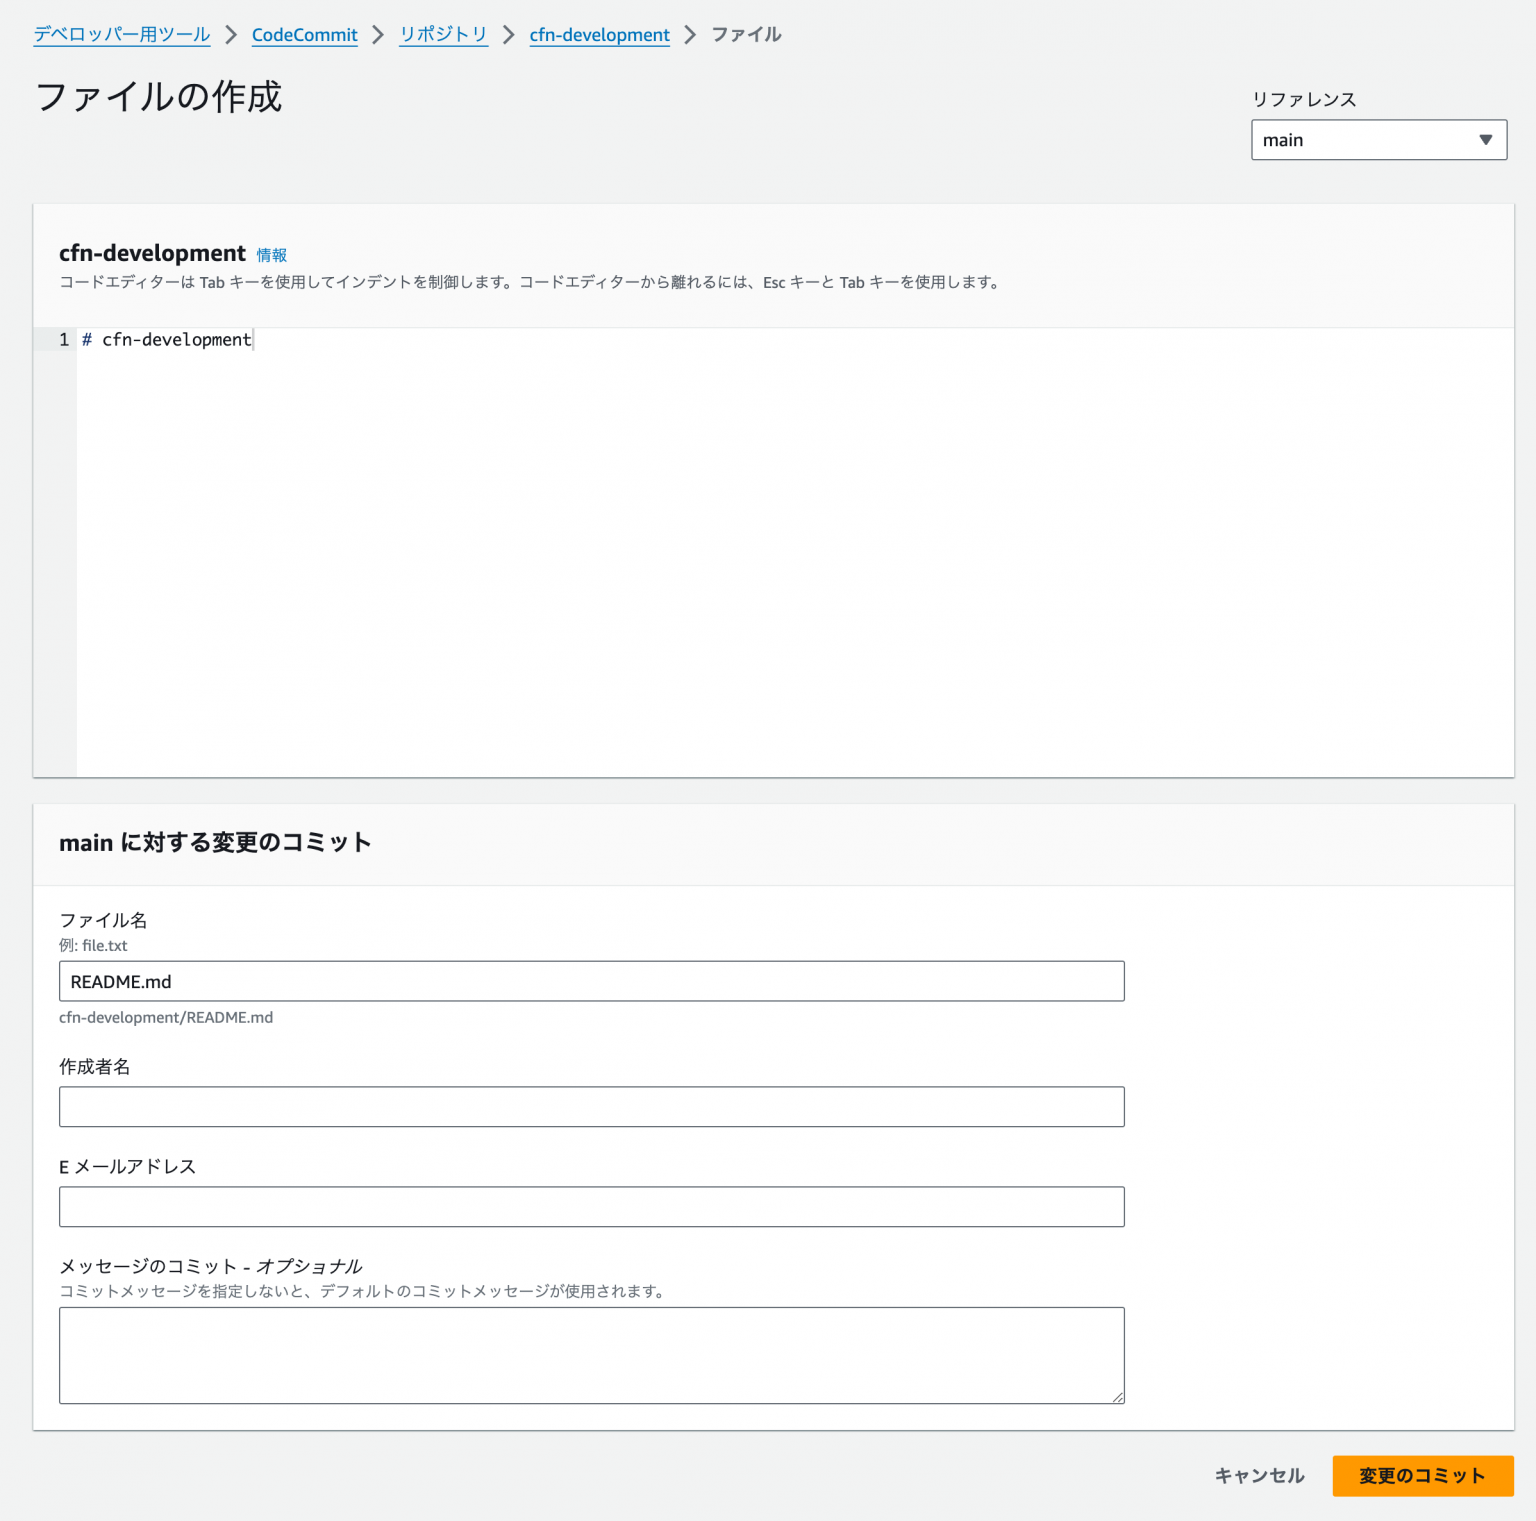
Task: Open the リポジトリ breadcrumb link
Action: coord(443,33)
